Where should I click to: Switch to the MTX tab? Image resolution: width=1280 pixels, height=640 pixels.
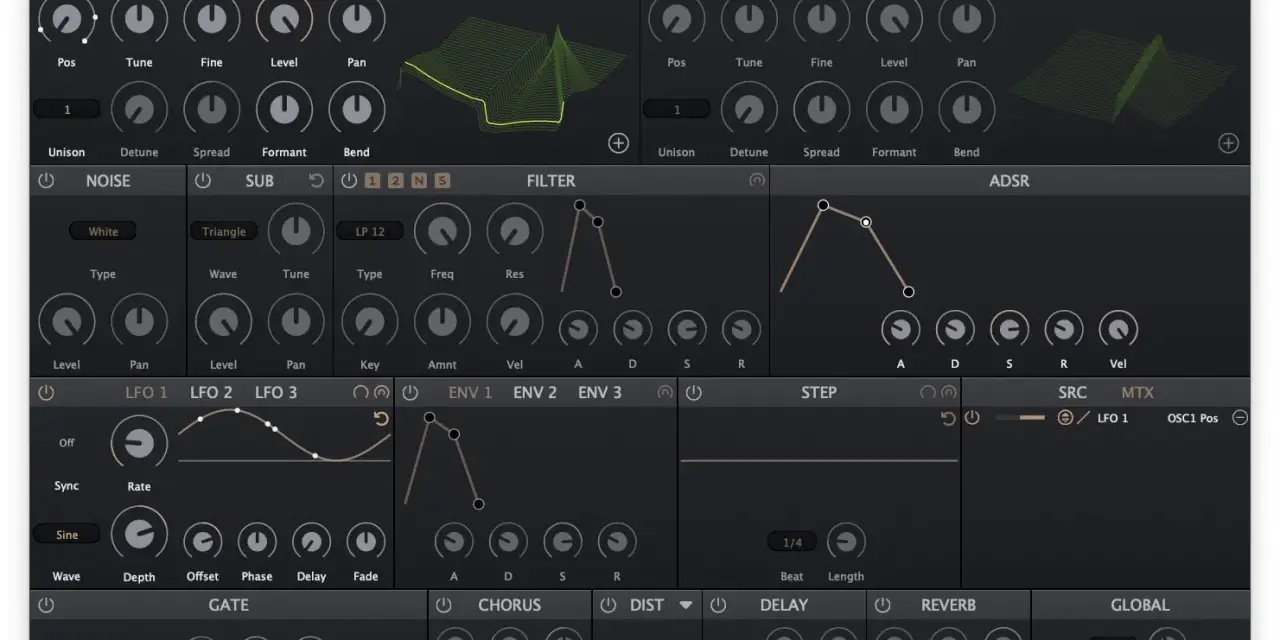click(1137, 393)
